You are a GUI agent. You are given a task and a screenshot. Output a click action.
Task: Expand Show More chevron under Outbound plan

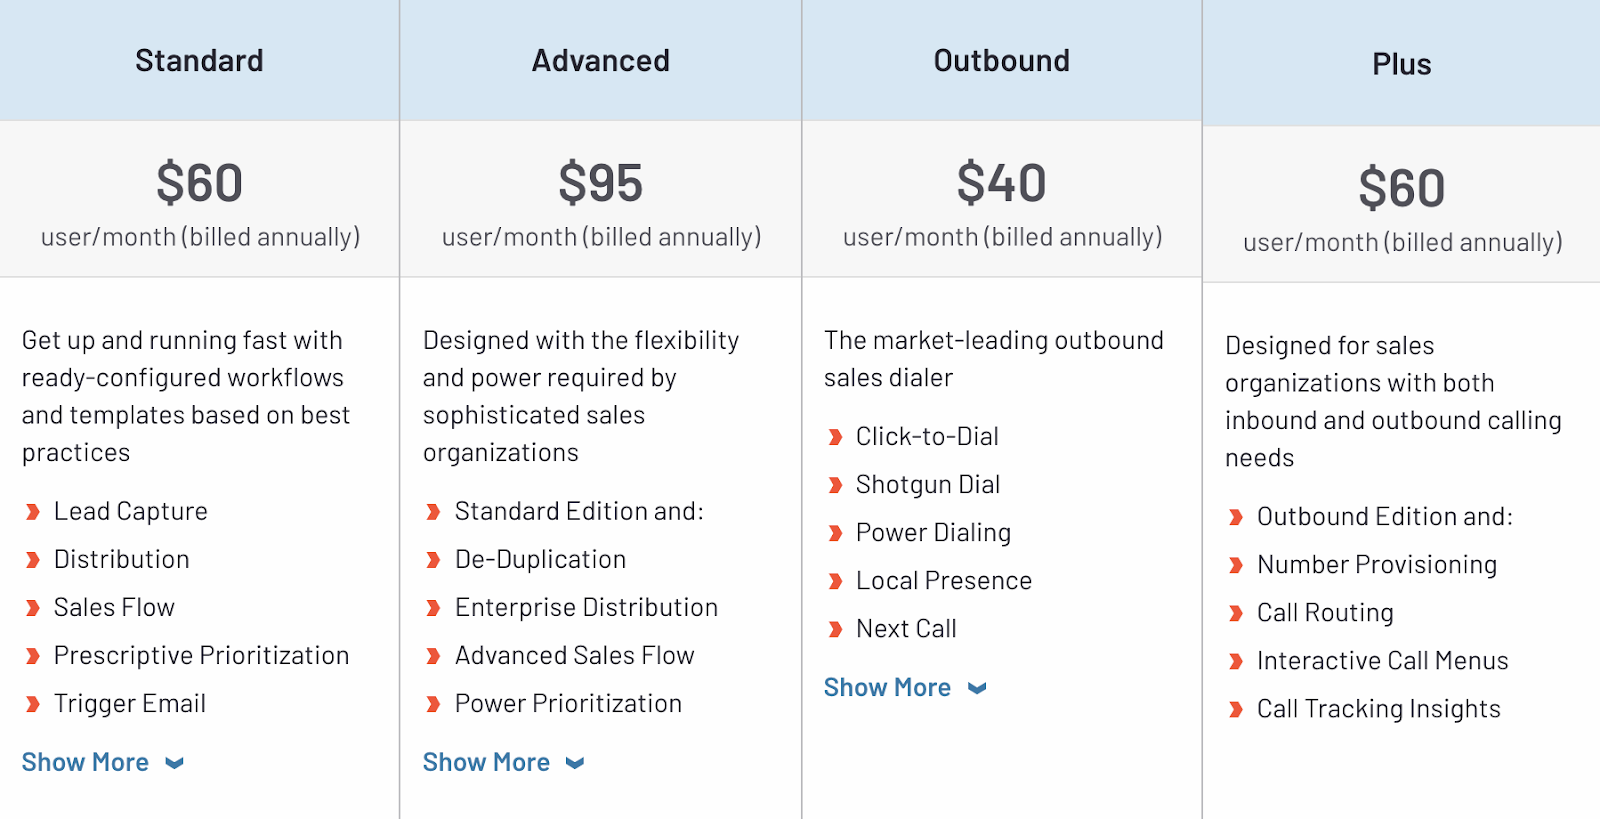point(978,688)
